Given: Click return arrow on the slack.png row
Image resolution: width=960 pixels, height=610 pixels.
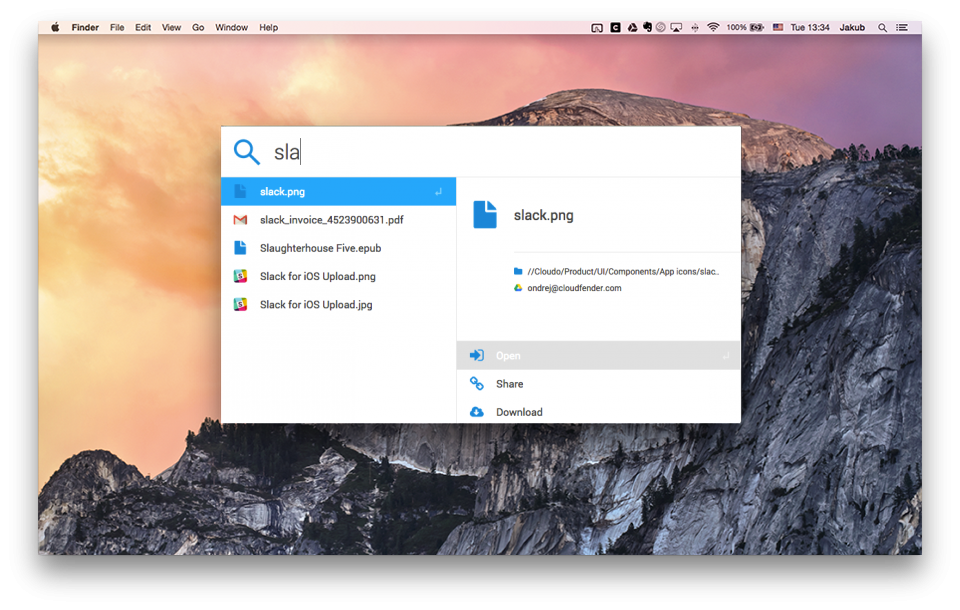Looking at the screenshot, I should click(438, 192).
